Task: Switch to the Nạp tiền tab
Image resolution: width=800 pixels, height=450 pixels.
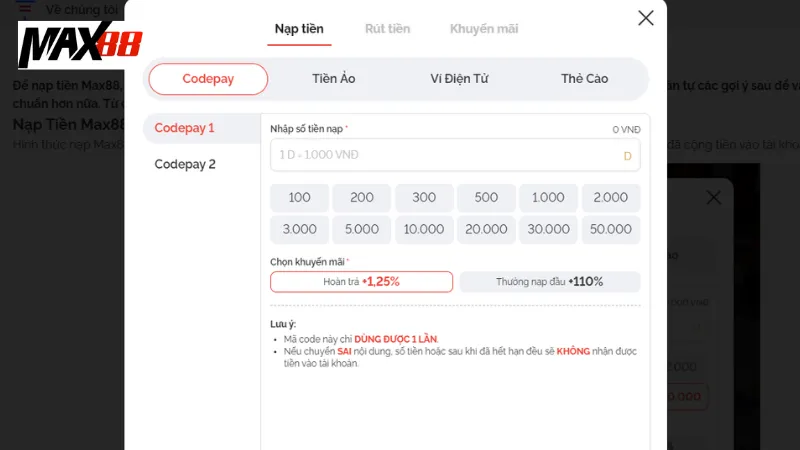Action: click(299, 29)
